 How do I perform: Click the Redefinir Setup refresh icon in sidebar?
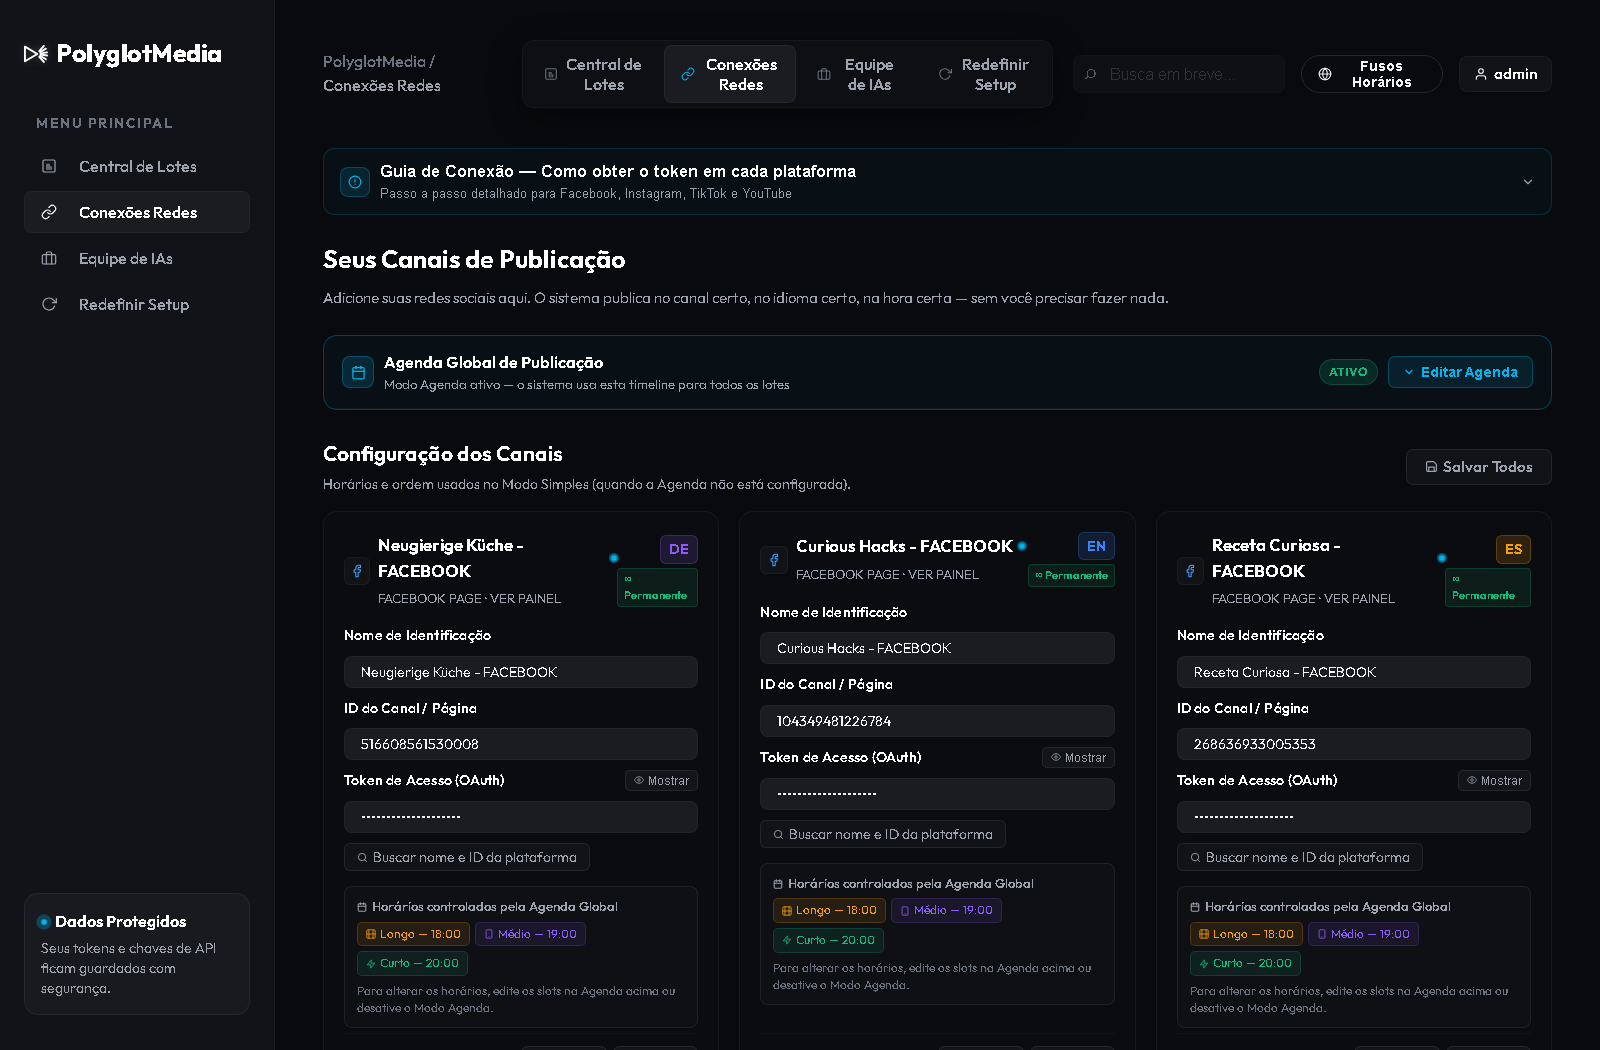pyautogui.click(x=49, y=304)
